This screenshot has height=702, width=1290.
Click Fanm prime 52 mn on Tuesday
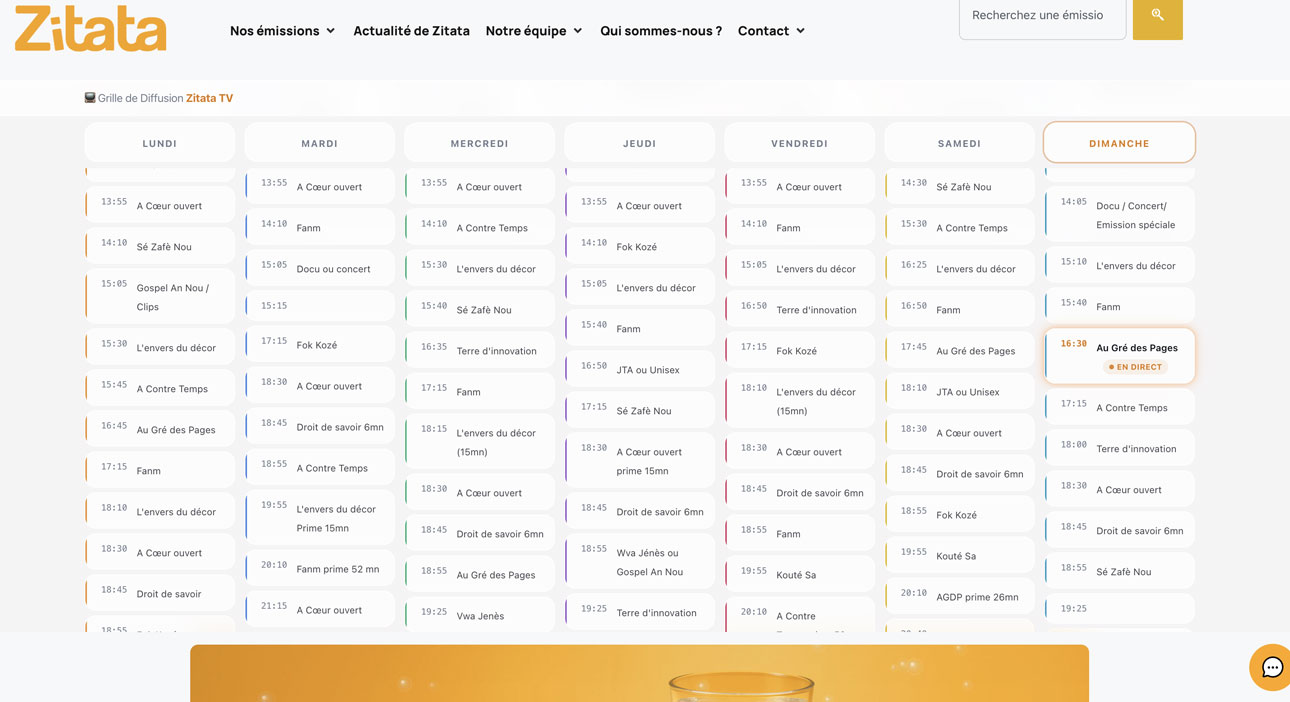(x=337, y=569)
